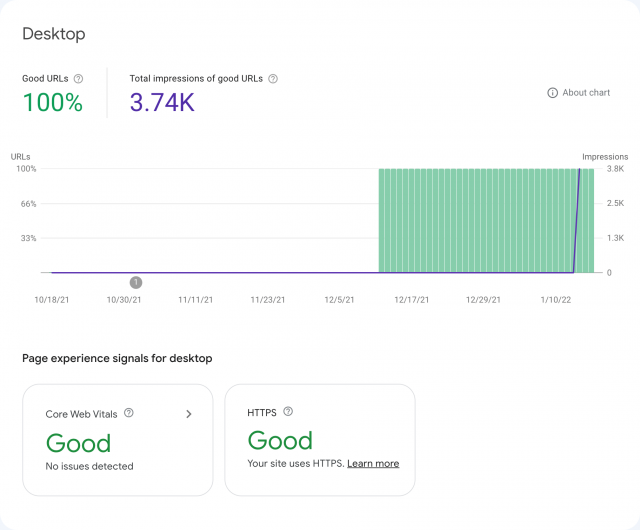Select annotation marker 1 on chart timeline
Viewport: 640px width, 530px height.
[136, 283]
